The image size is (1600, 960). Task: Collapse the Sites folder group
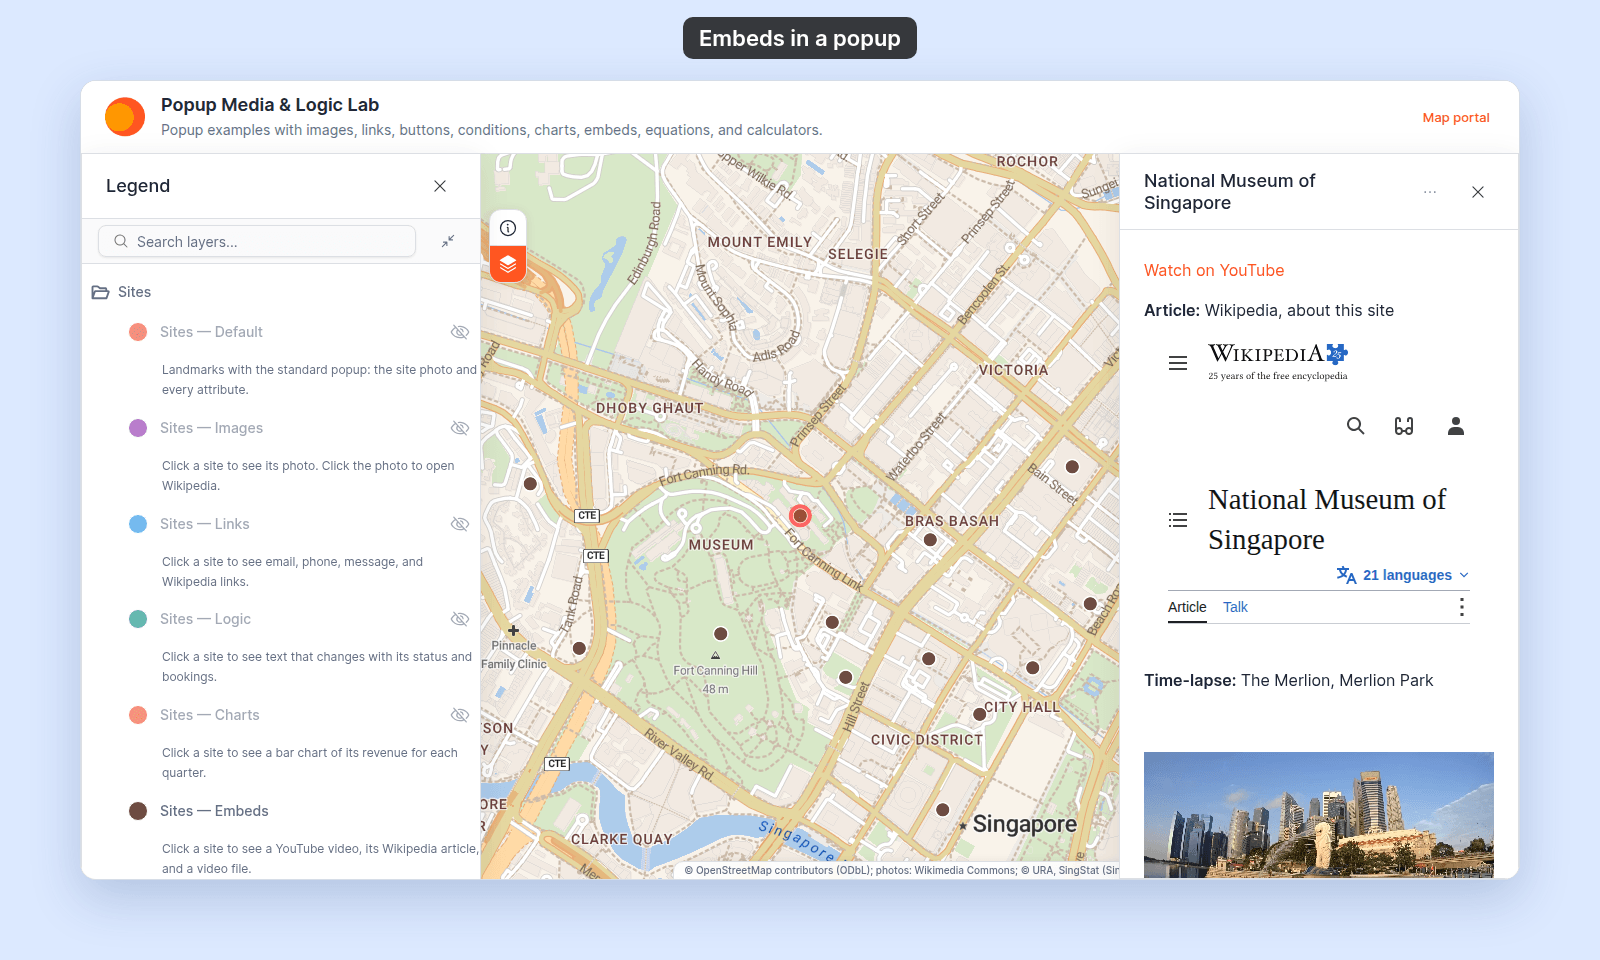[100, 292]
